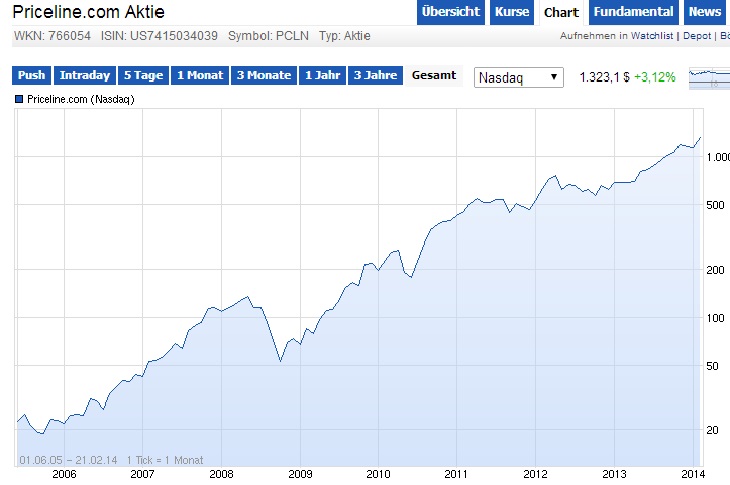The image size is (730, 485).
Task: Open the Nasdaq exchange dropdown
Action: pos(519,77)
